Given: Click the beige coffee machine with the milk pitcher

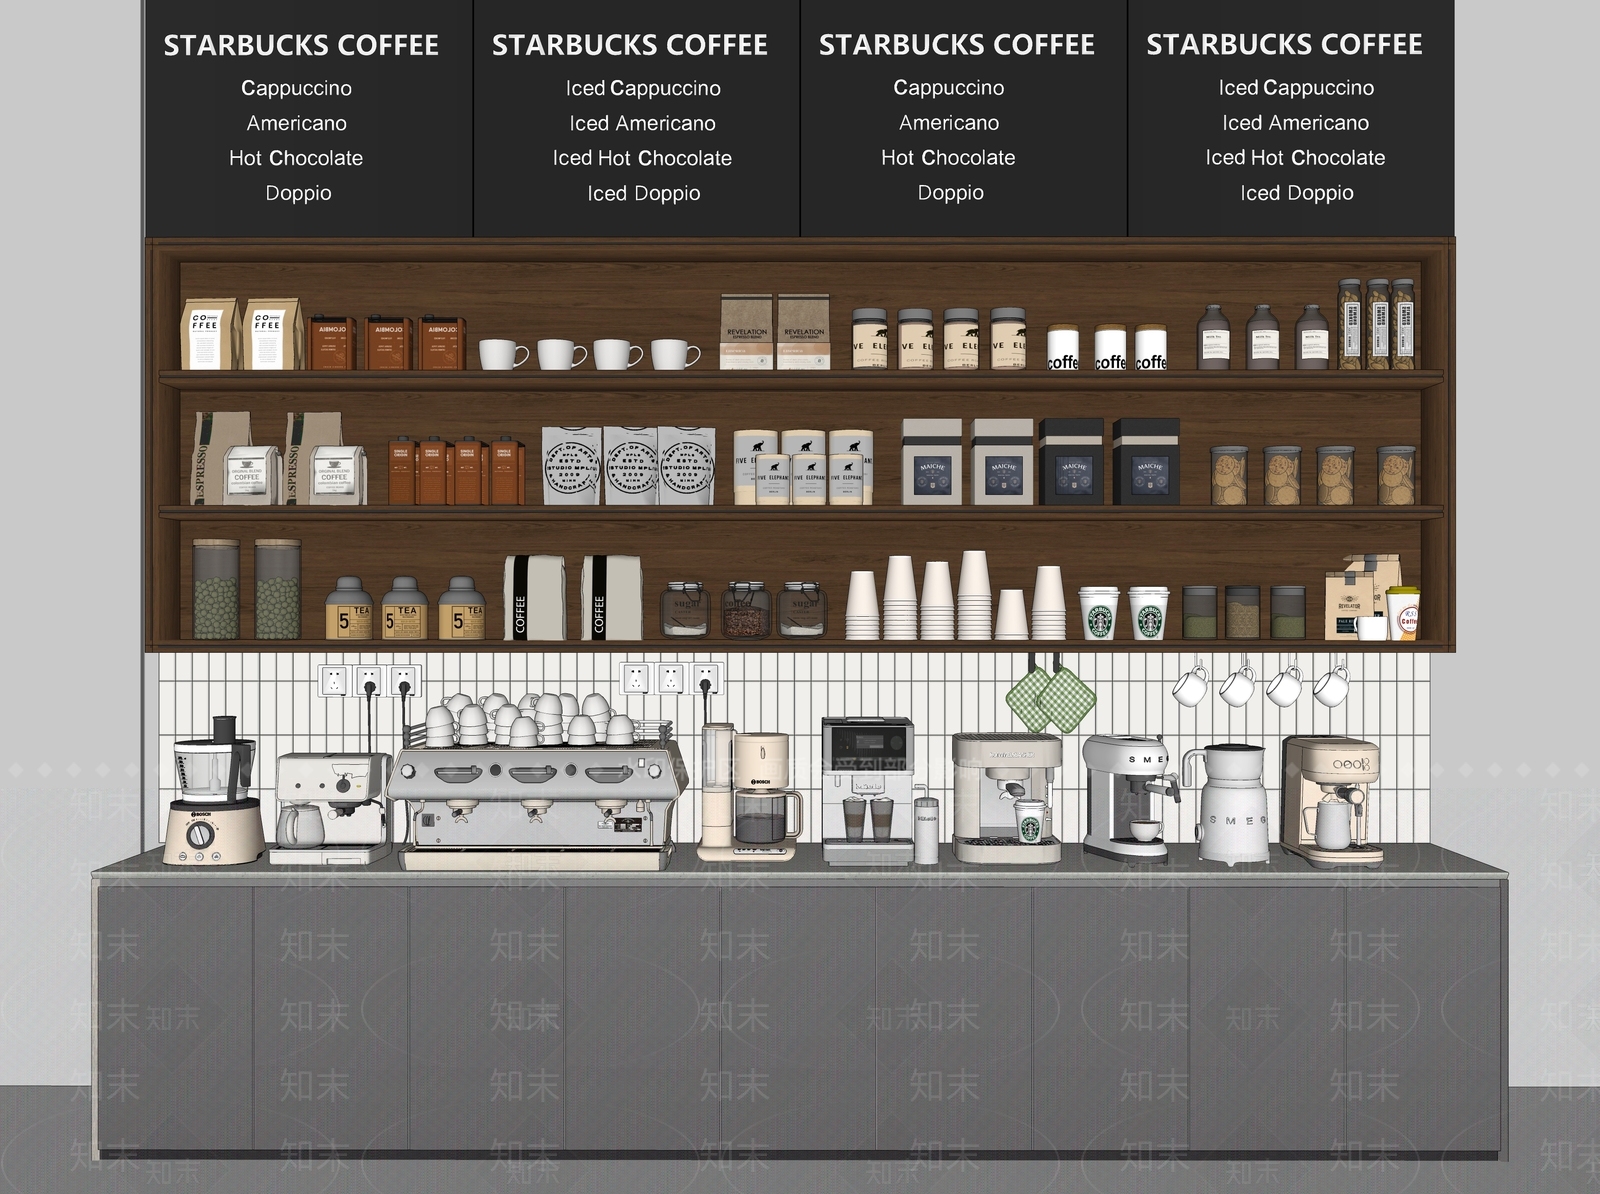Looking at the screenshot, I should [1332, 800].
